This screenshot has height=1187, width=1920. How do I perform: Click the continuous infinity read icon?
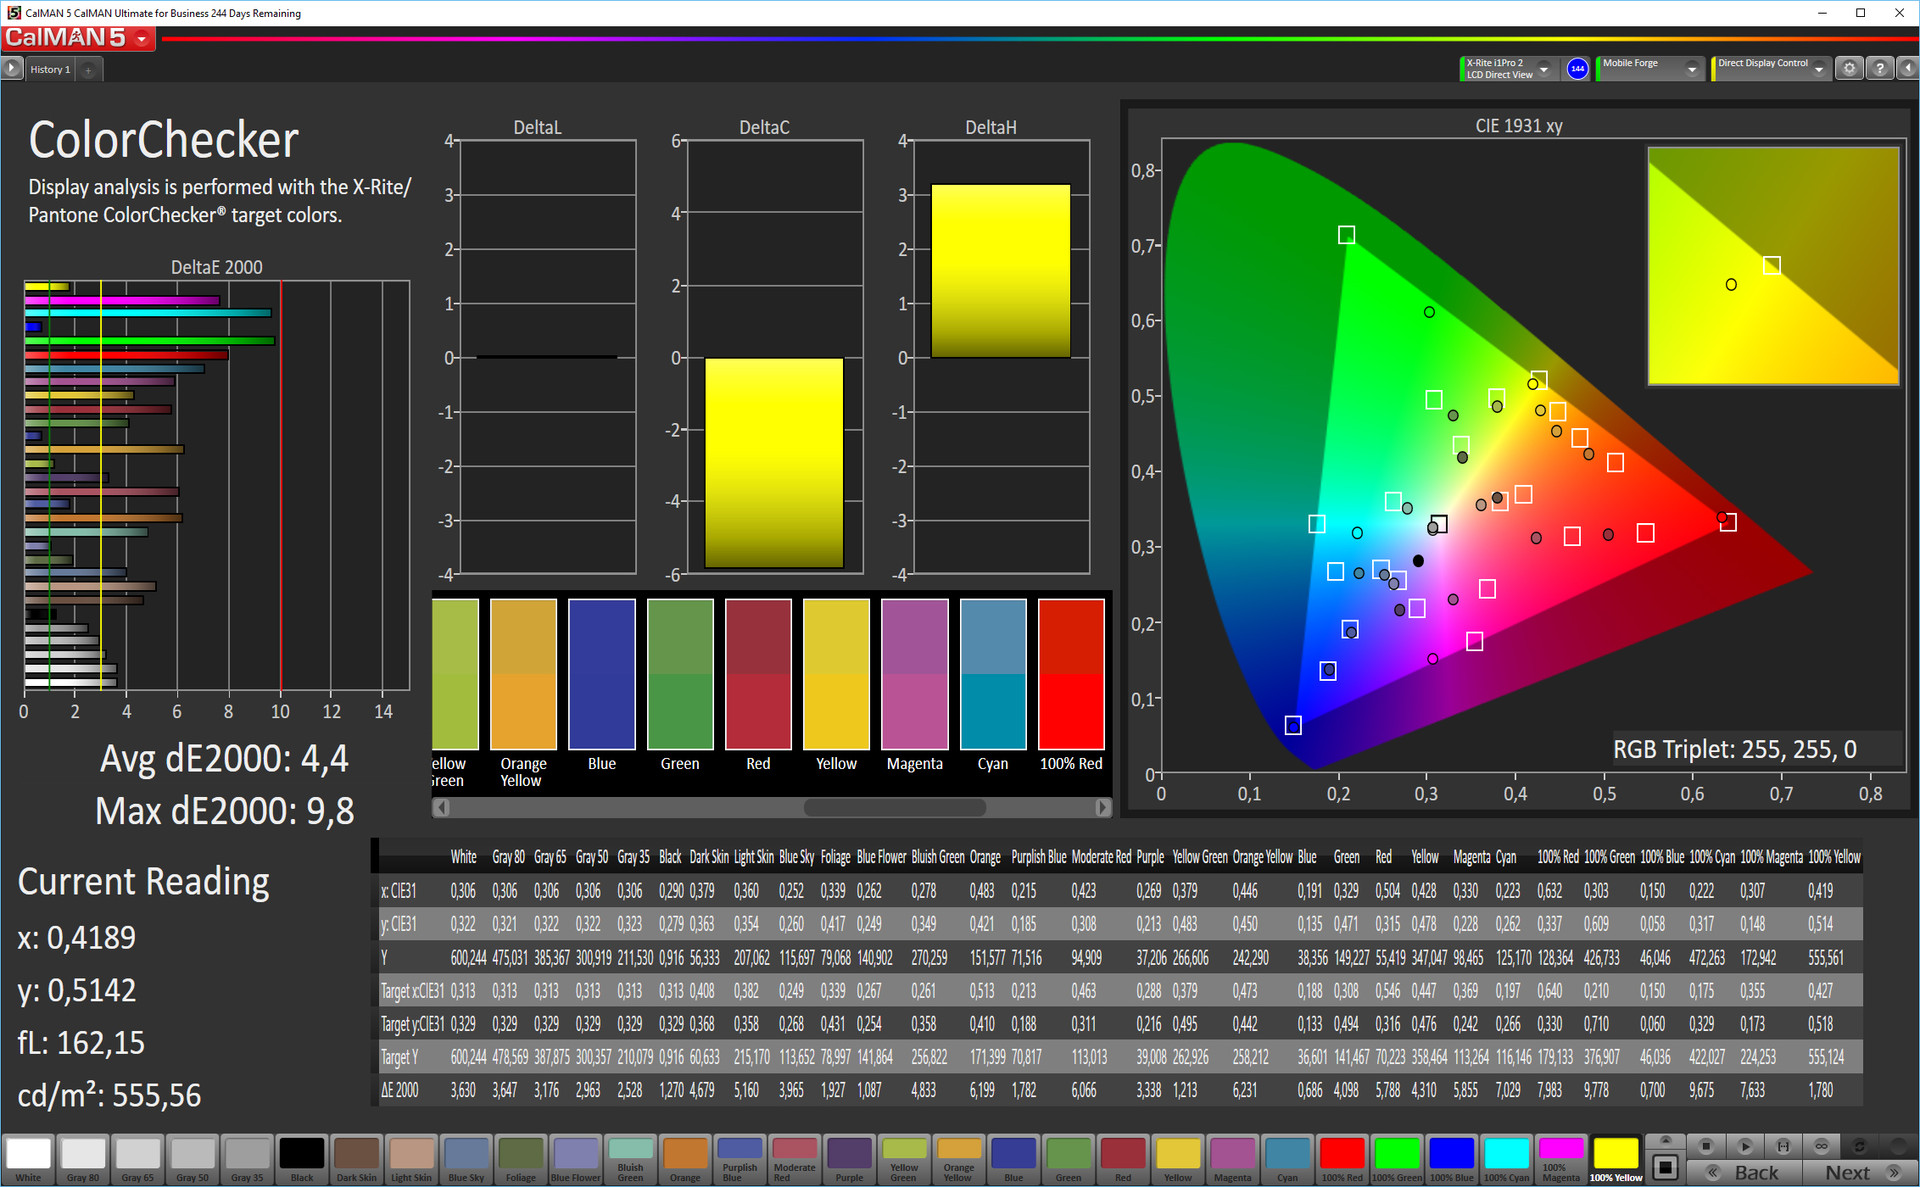[x=1821, y=1146]
